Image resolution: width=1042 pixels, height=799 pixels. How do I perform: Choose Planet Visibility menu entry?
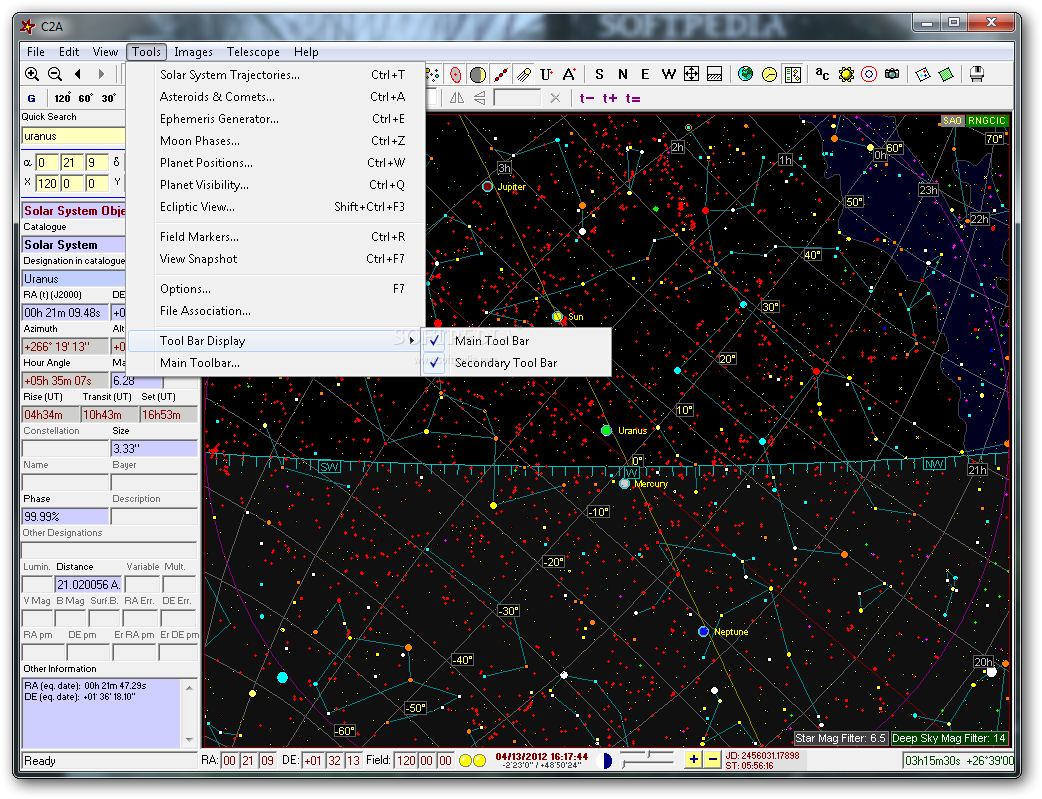(275, 185)
